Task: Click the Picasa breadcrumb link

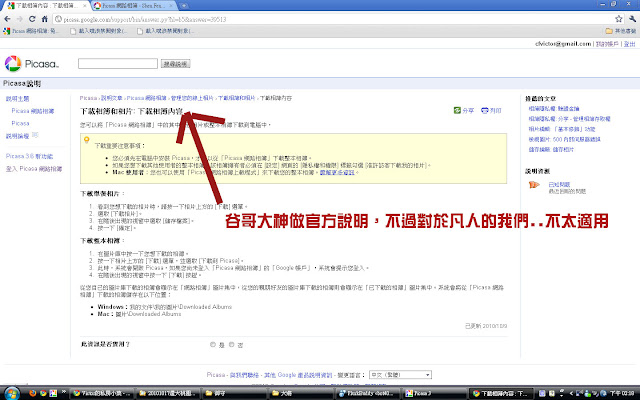Action: point(88,98)
